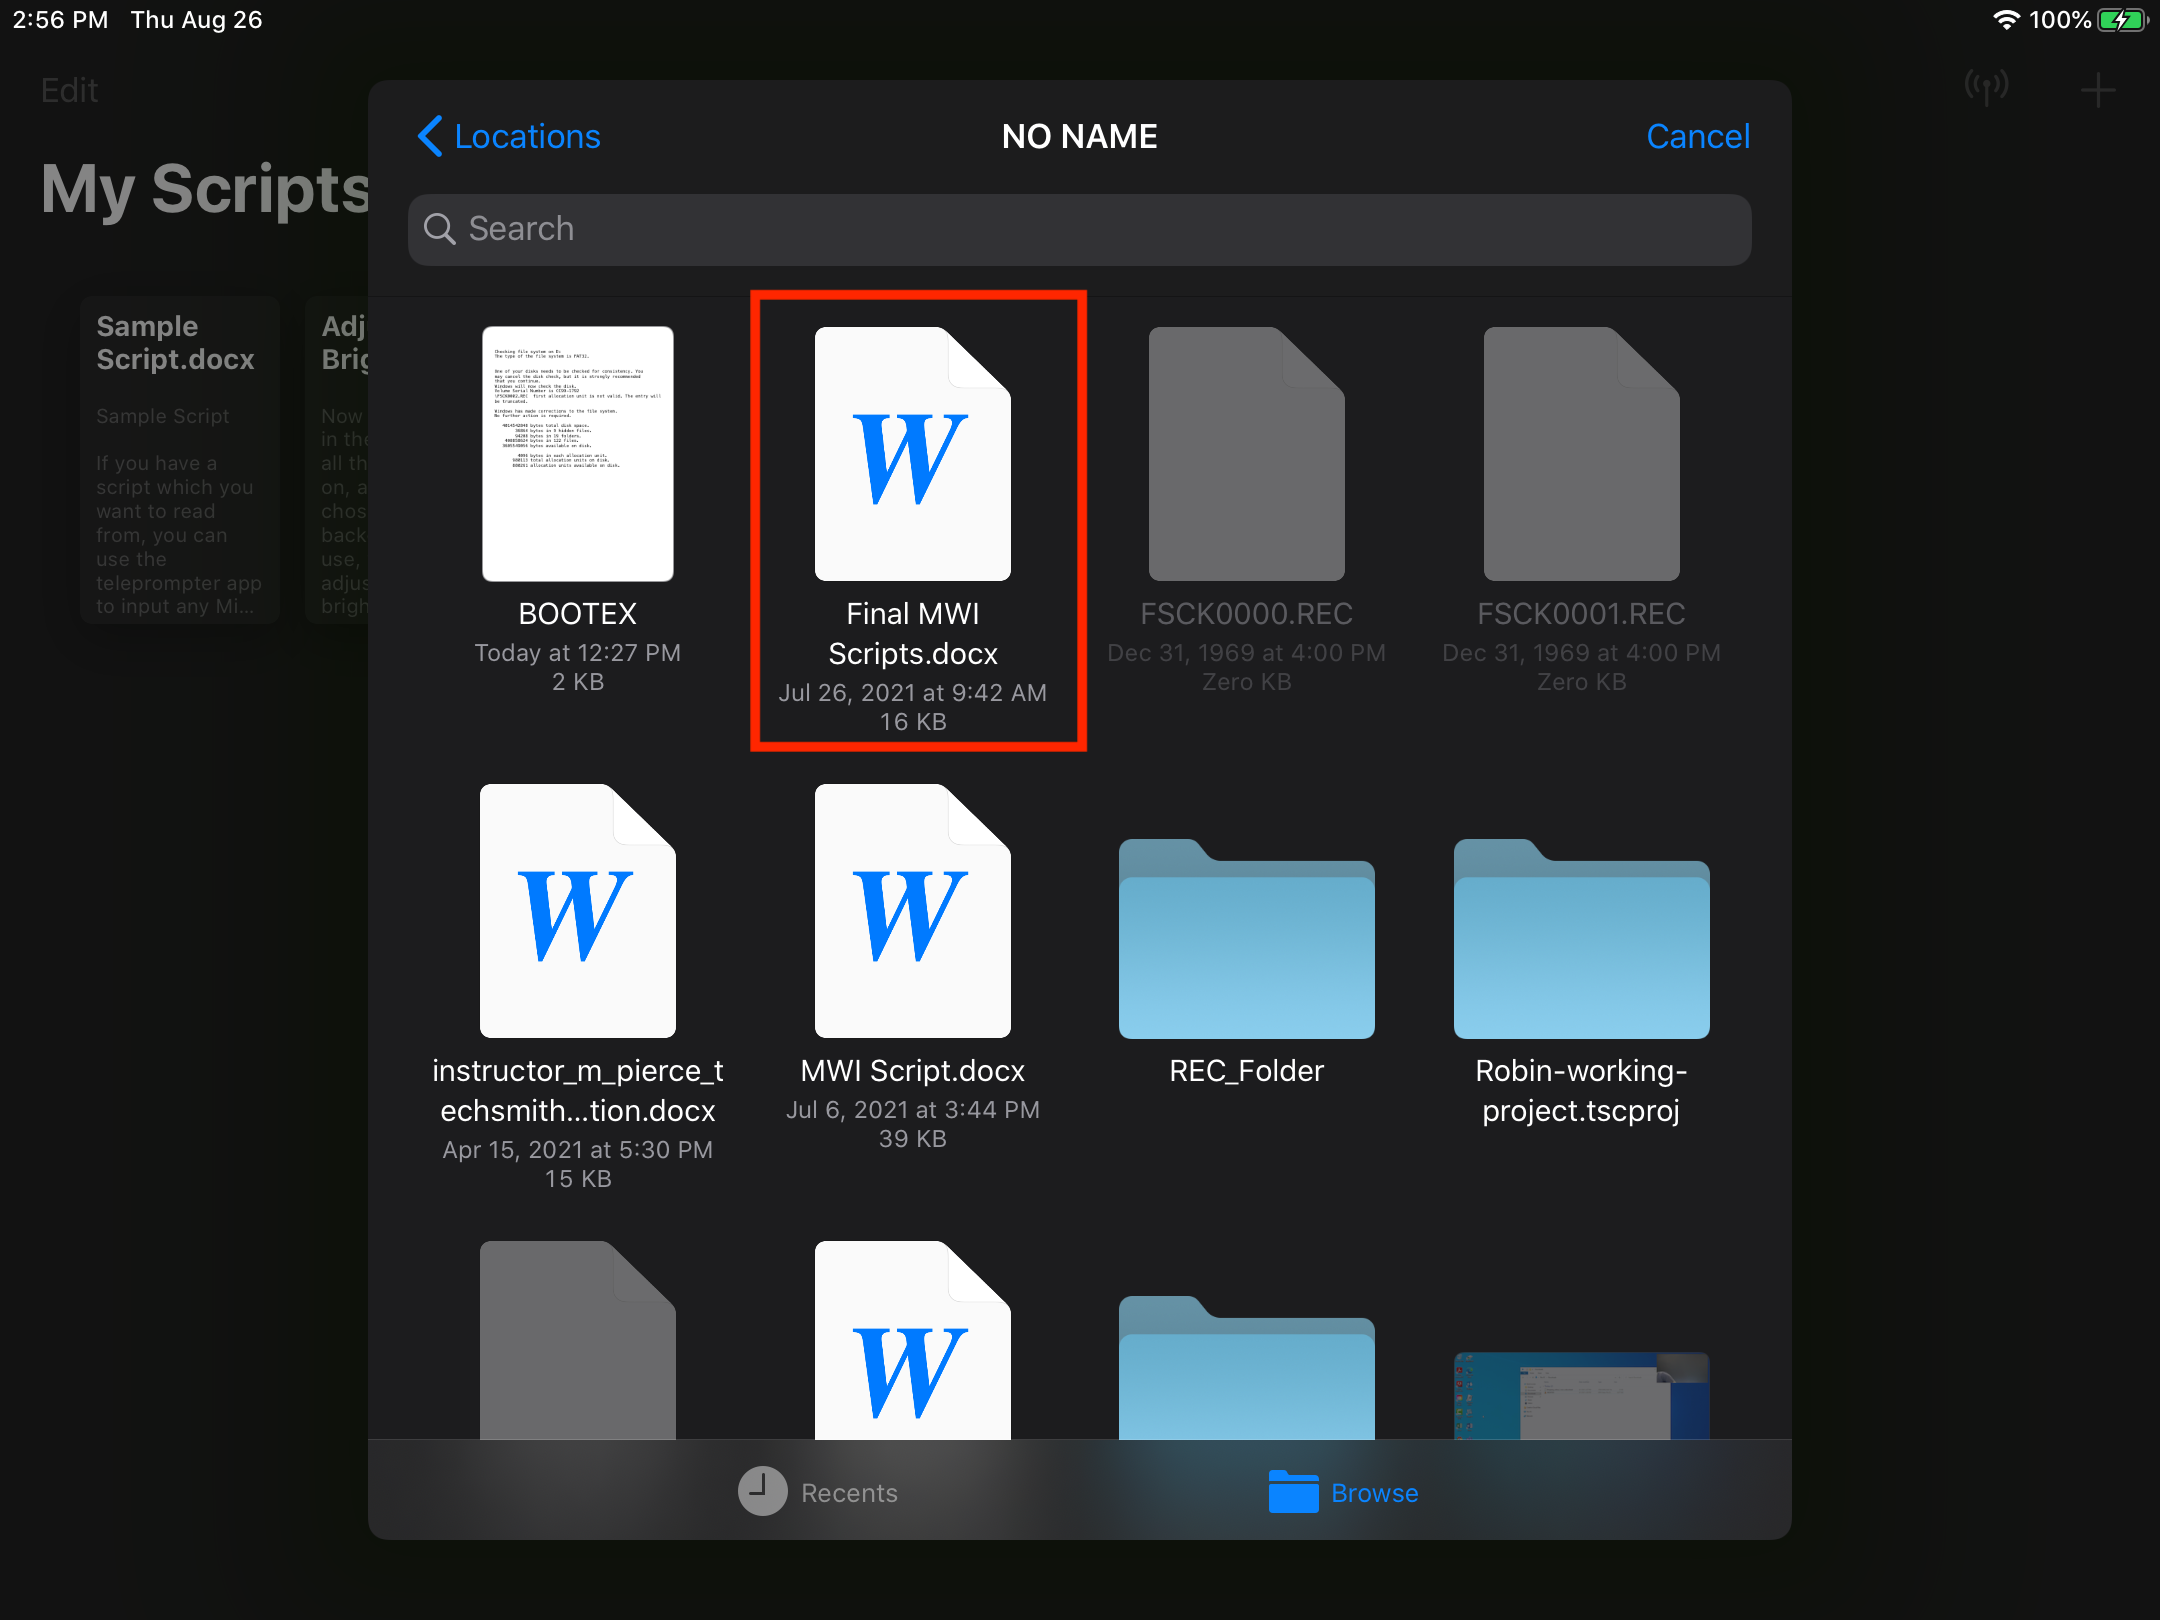2160x1620 pixels.
Task: Open Robin-working-project.tscproj folder
Action: pos(1581,940)
